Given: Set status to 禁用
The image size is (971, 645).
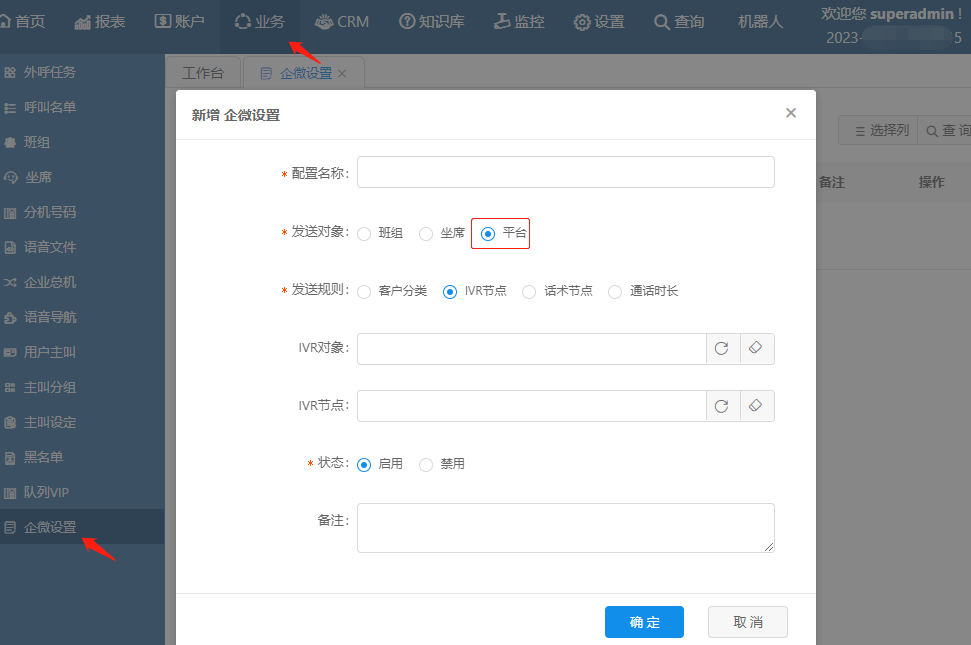Looking at the screenshot, I should 426,464.
